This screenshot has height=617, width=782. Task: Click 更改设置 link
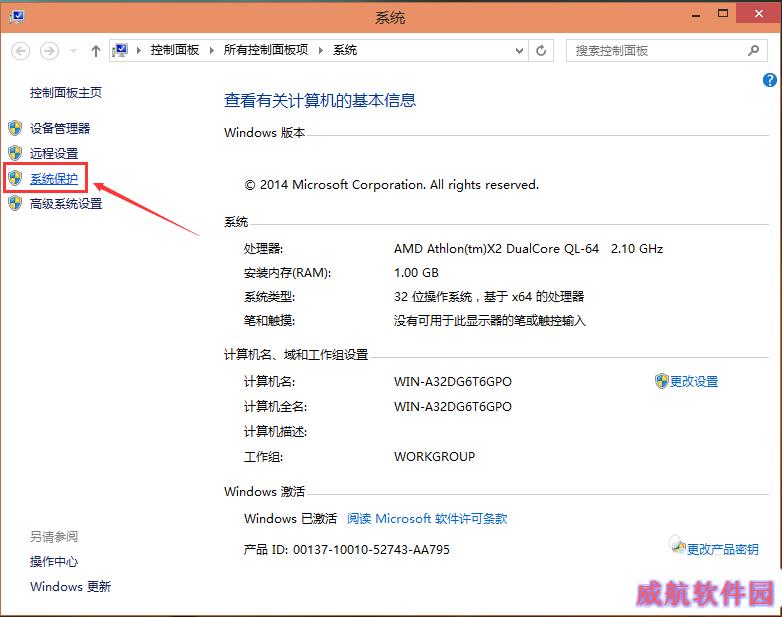tap(694, 382)
